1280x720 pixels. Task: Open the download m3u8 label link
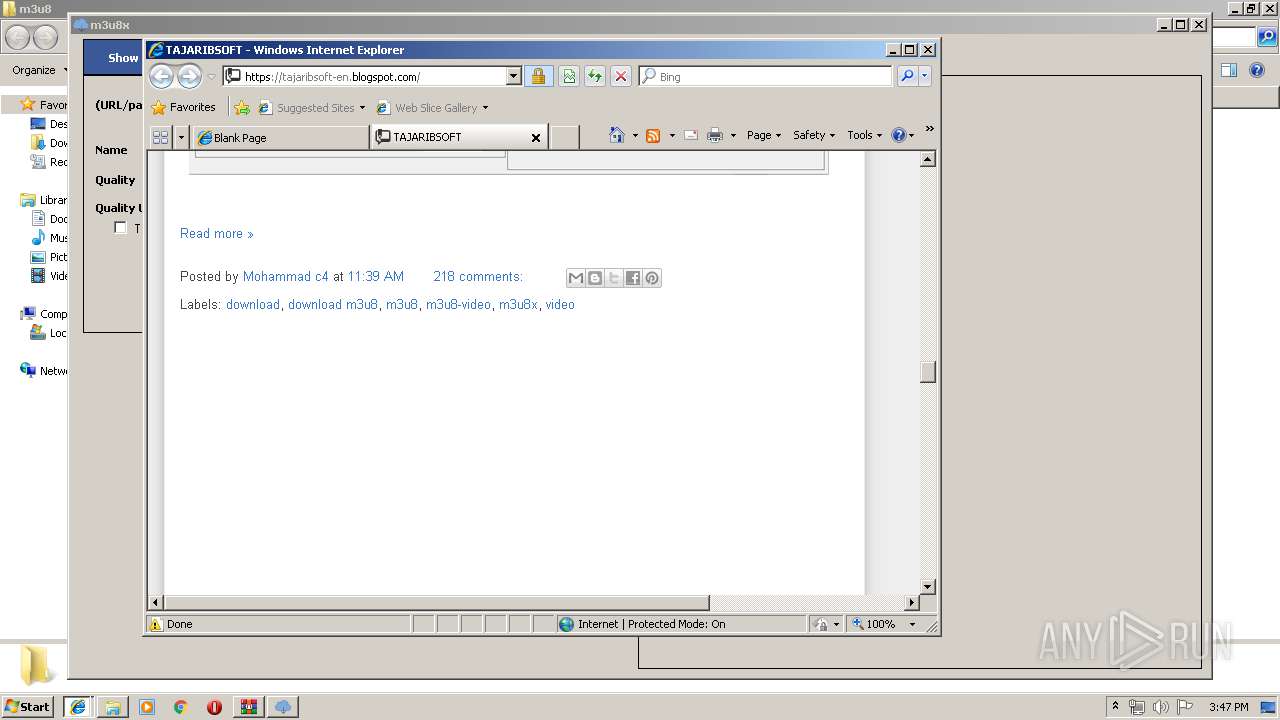pos(333,305)
